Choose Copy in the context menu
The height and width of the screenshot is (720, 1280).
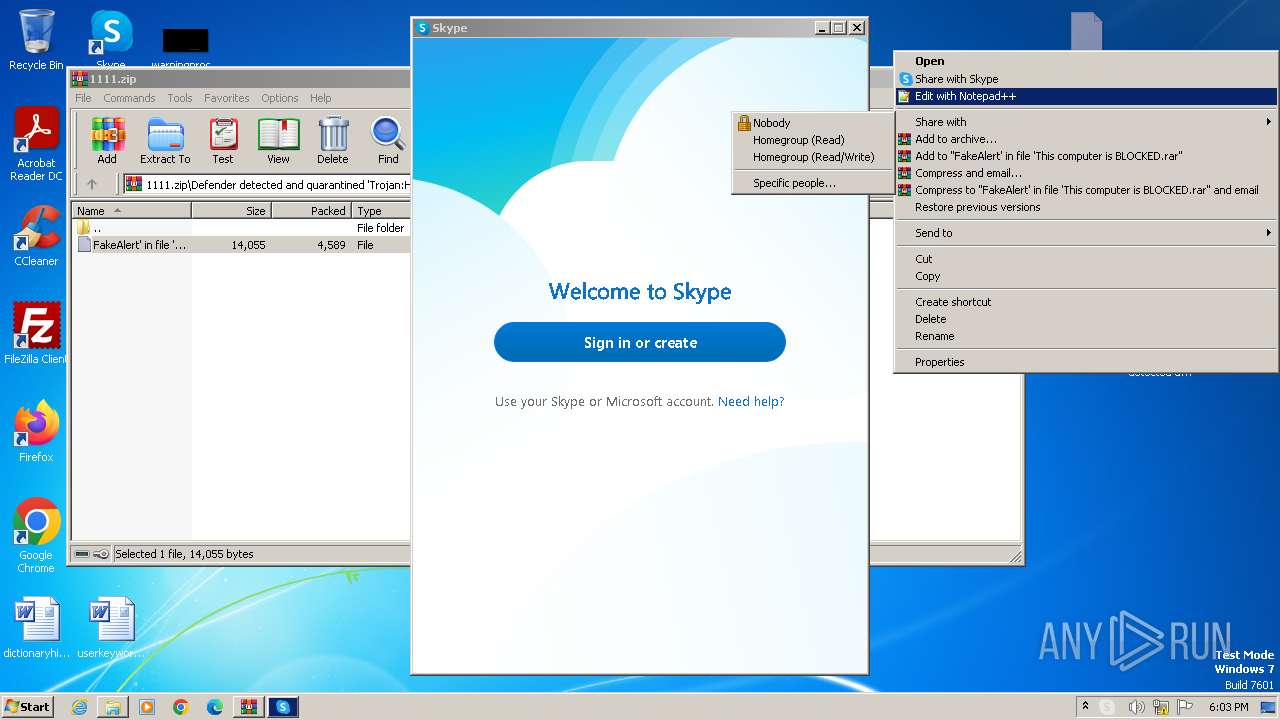1085,276
